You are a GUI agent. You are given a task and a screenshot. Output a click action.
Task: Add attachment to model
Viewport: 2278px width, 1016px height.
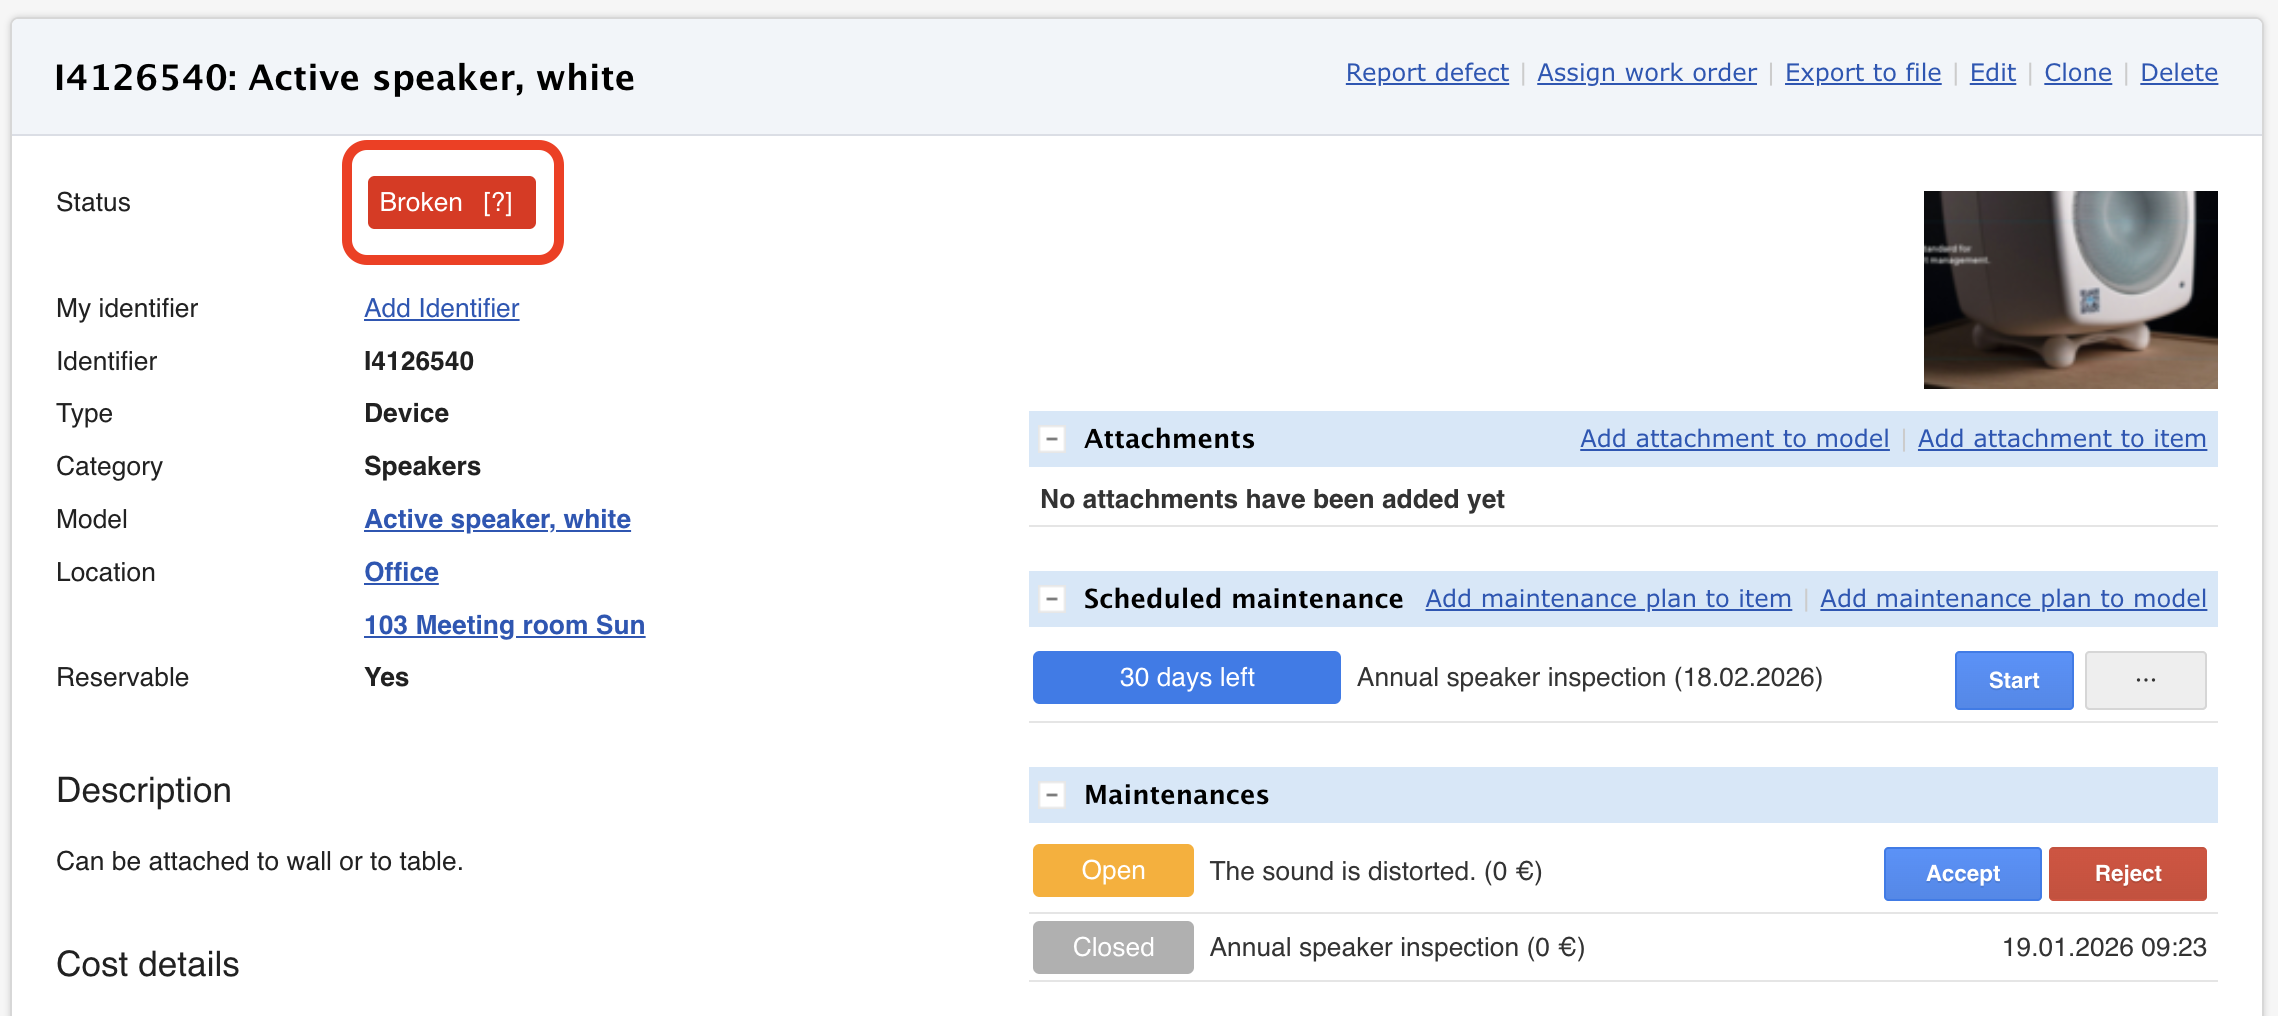1735,439
